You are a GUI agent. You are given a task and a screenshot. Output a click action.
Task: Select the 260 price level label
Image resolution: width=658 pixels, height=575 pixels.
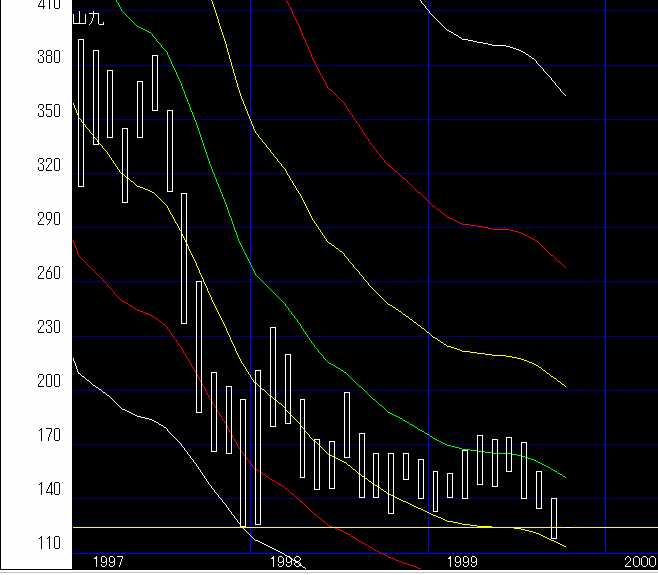click(48, 274)
